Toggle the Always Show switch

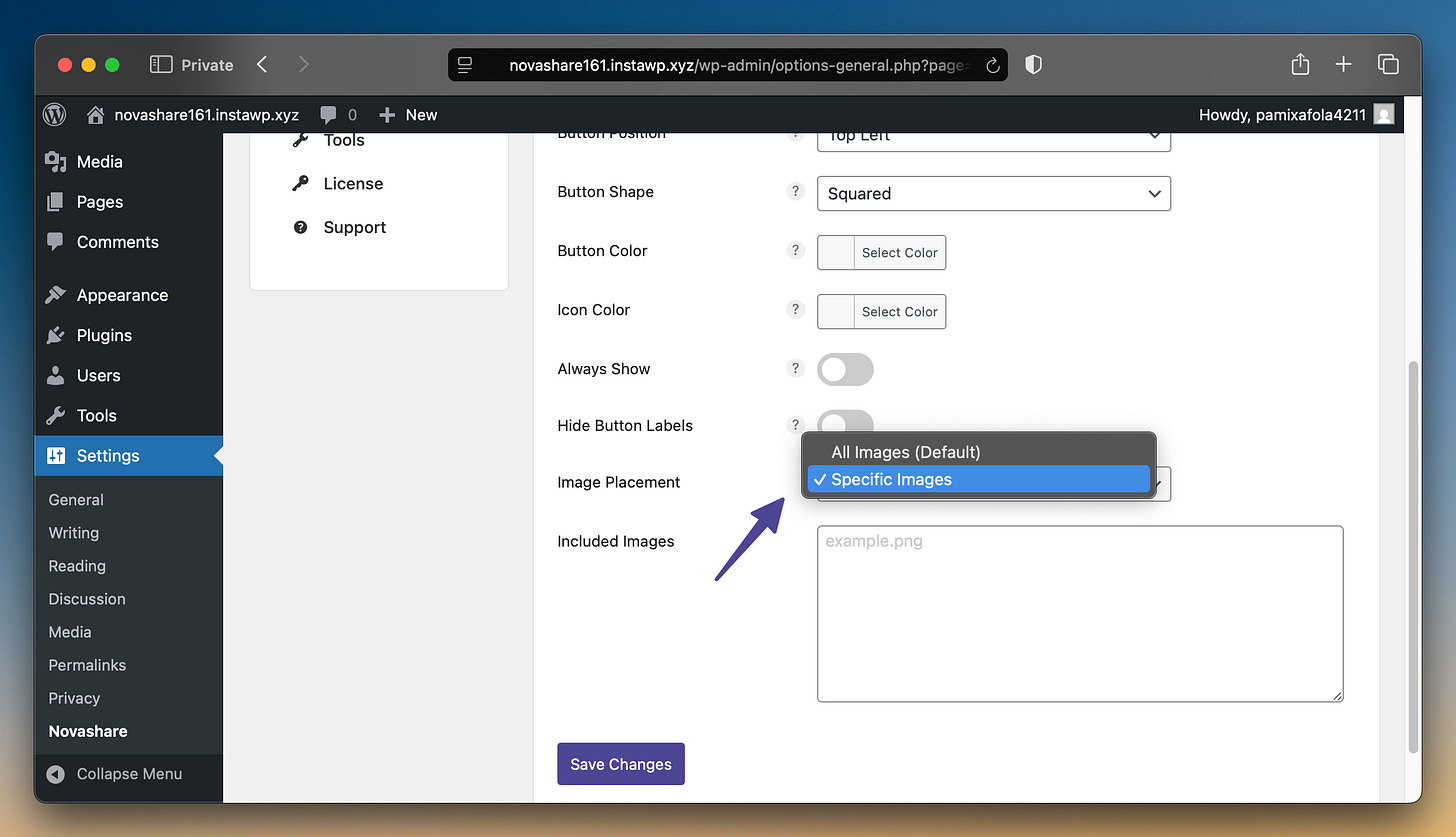[845, 369]
